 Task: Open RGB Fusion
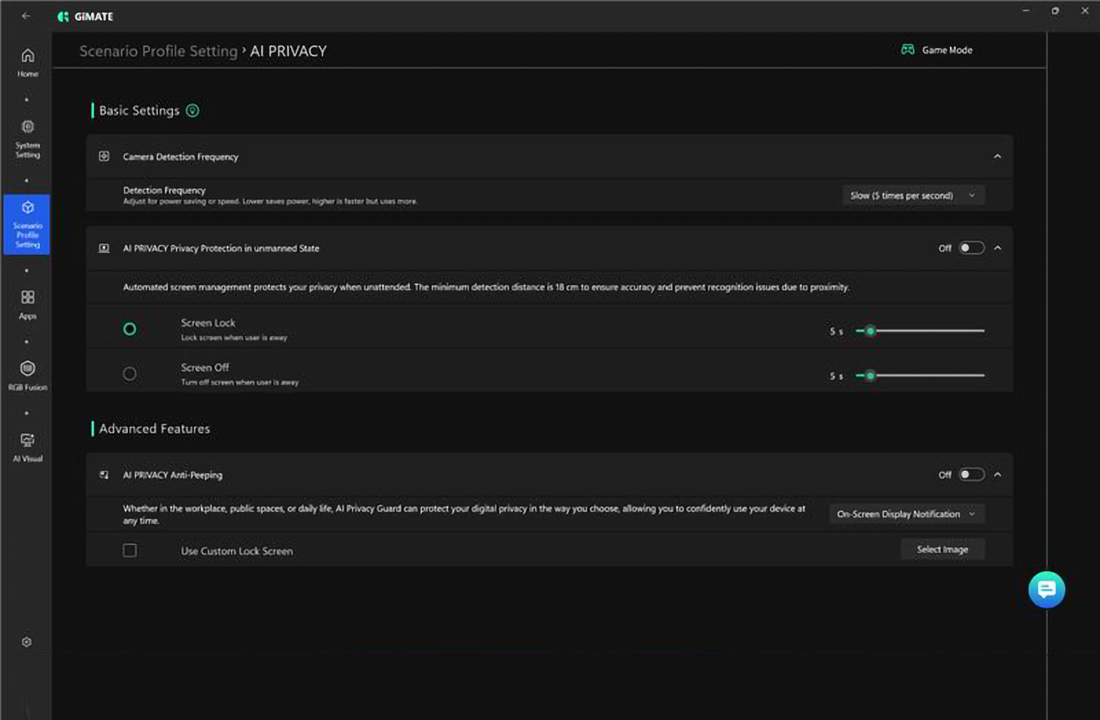click(x=27, y=375)
